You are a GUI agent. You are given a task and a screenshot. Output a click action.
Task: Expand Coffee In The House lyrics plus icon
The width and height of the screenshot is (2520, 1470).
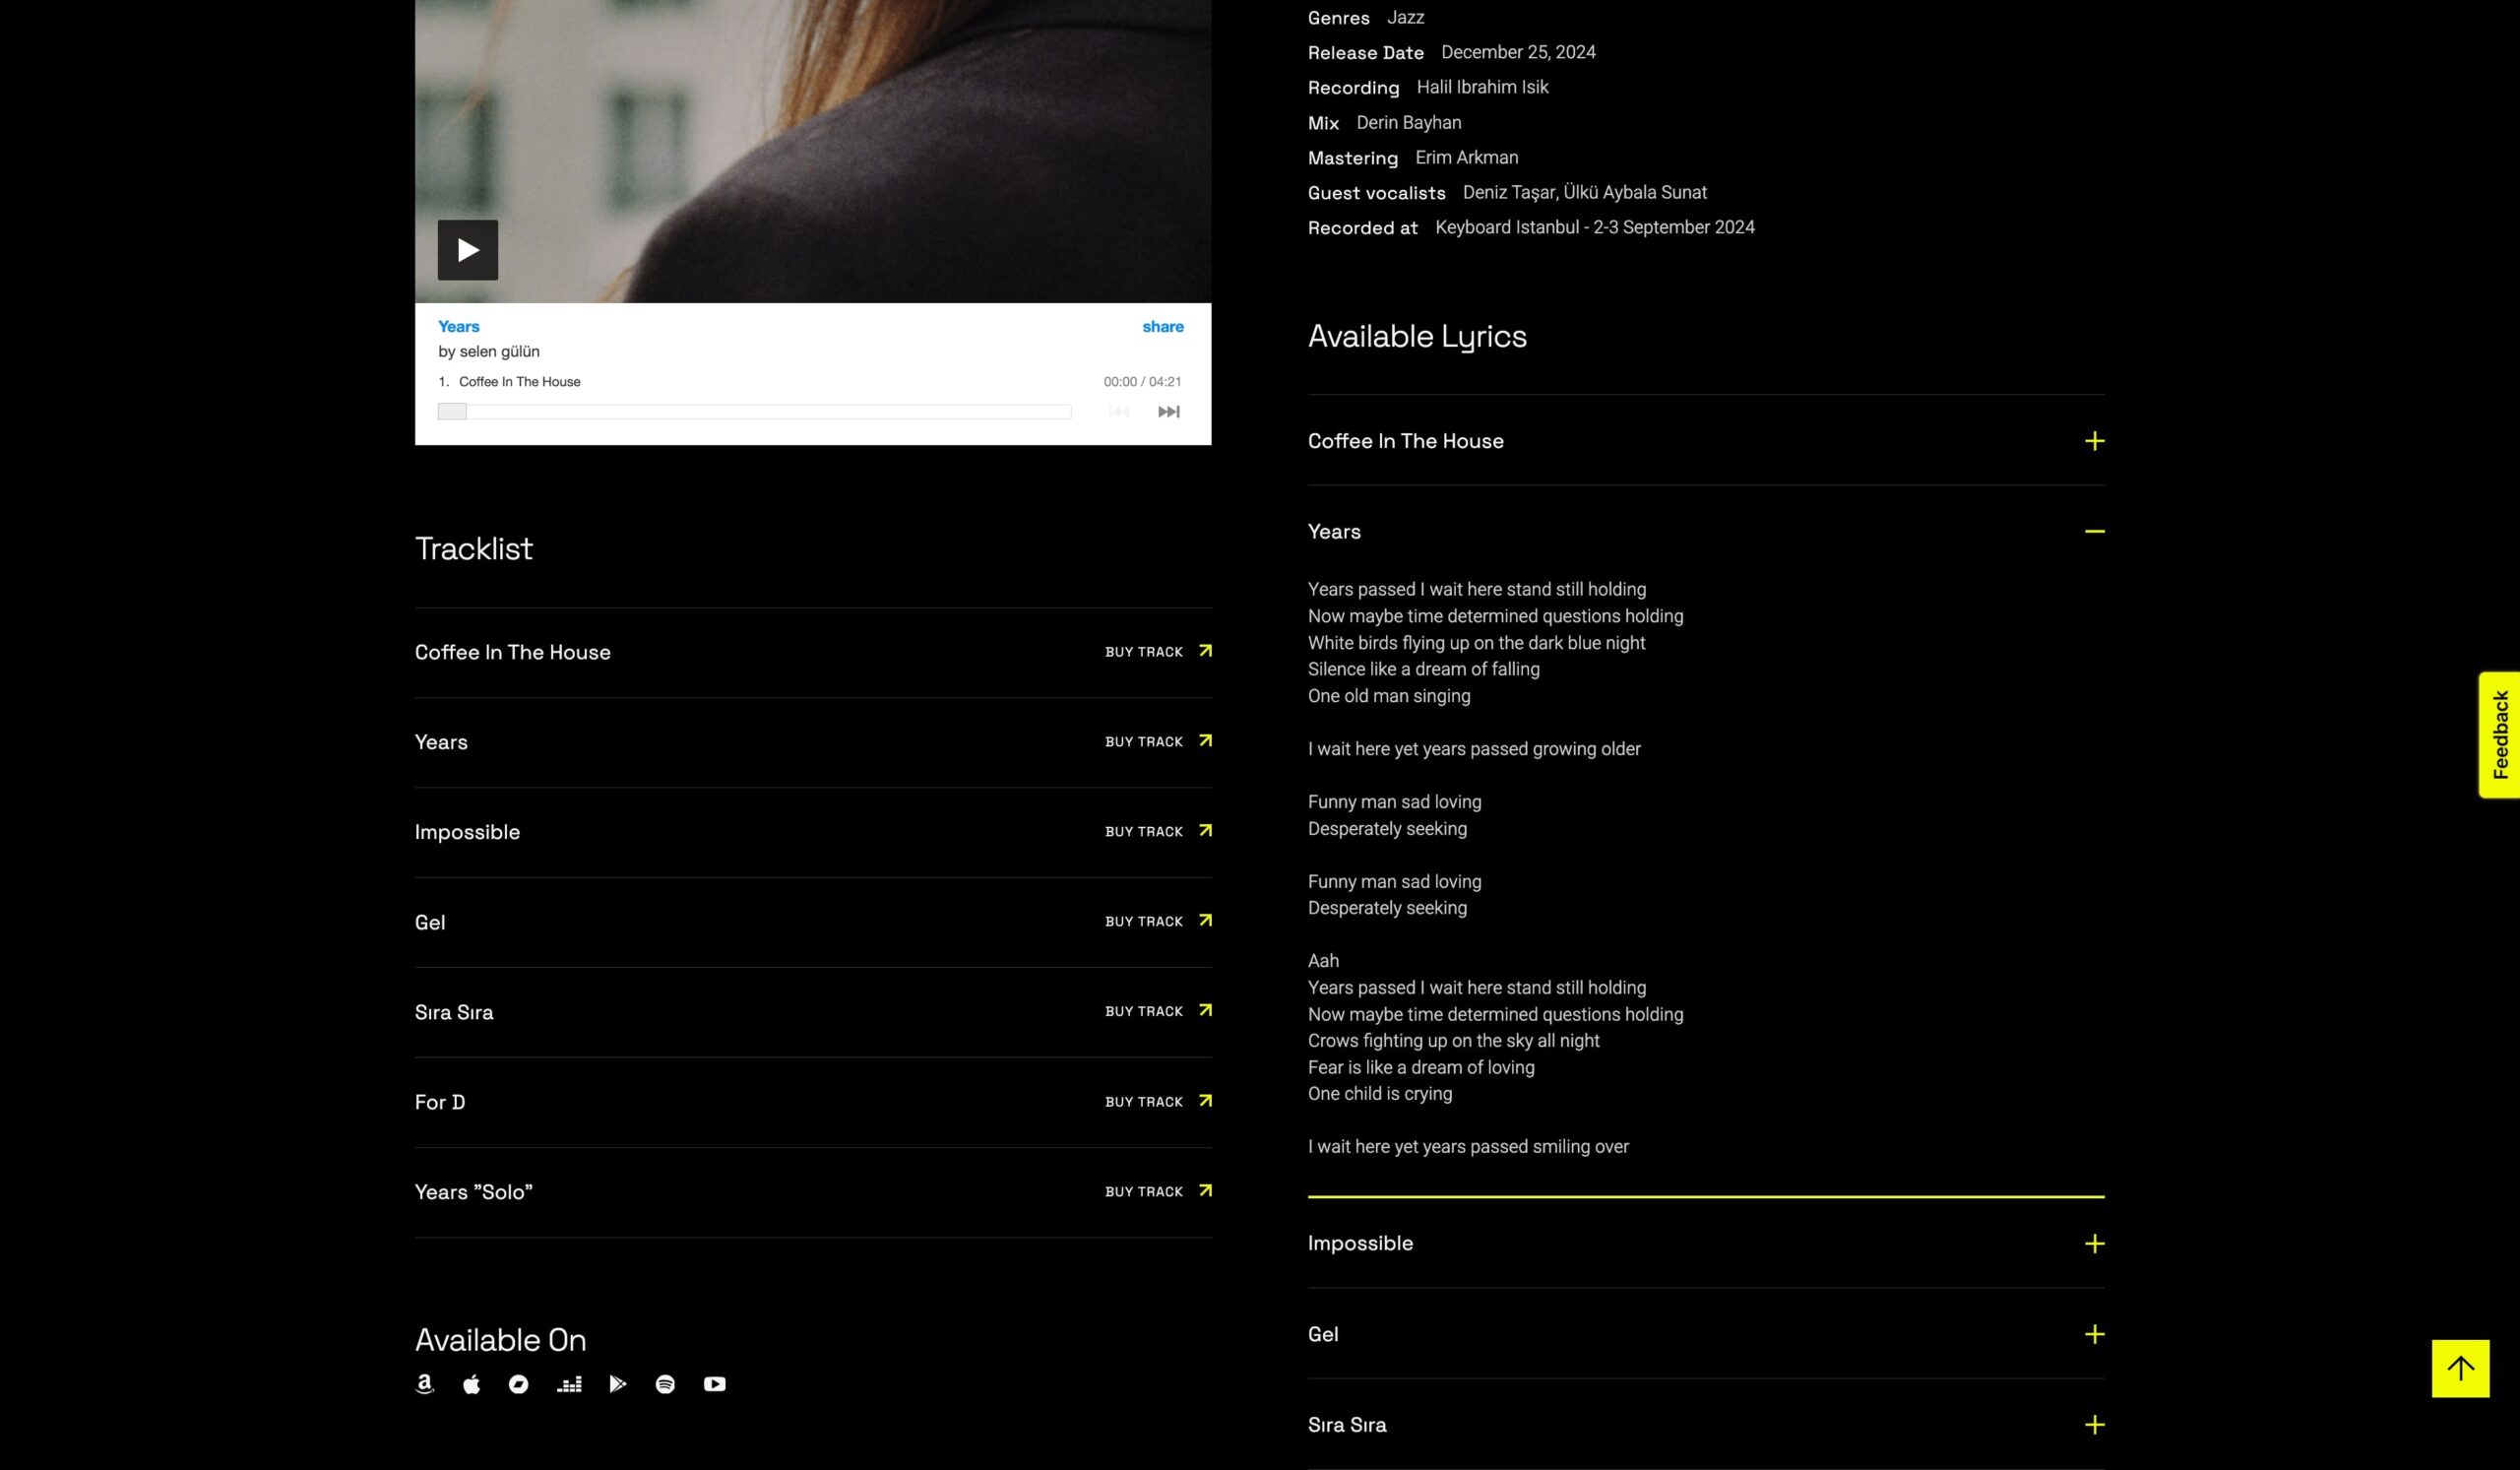[x=2094, y=440]
